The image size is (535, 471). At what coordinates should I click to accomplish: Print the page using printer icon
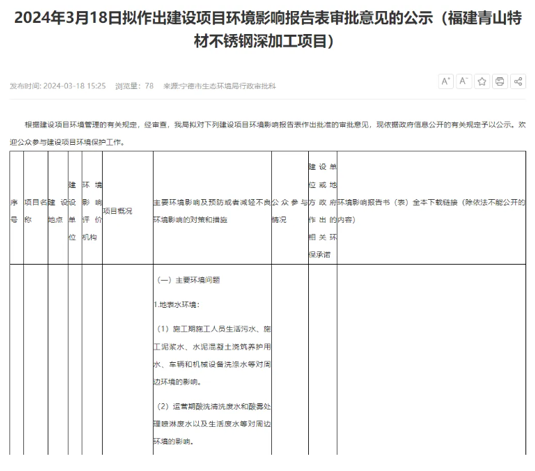pos(500,81)
